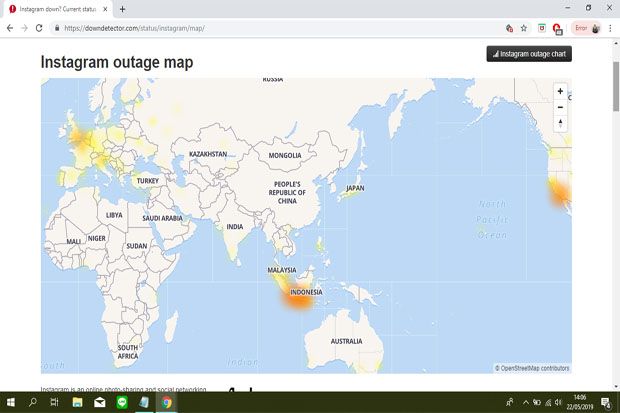
Task: Click the JAPAN label on the map
Action: (x=355, y=188)
